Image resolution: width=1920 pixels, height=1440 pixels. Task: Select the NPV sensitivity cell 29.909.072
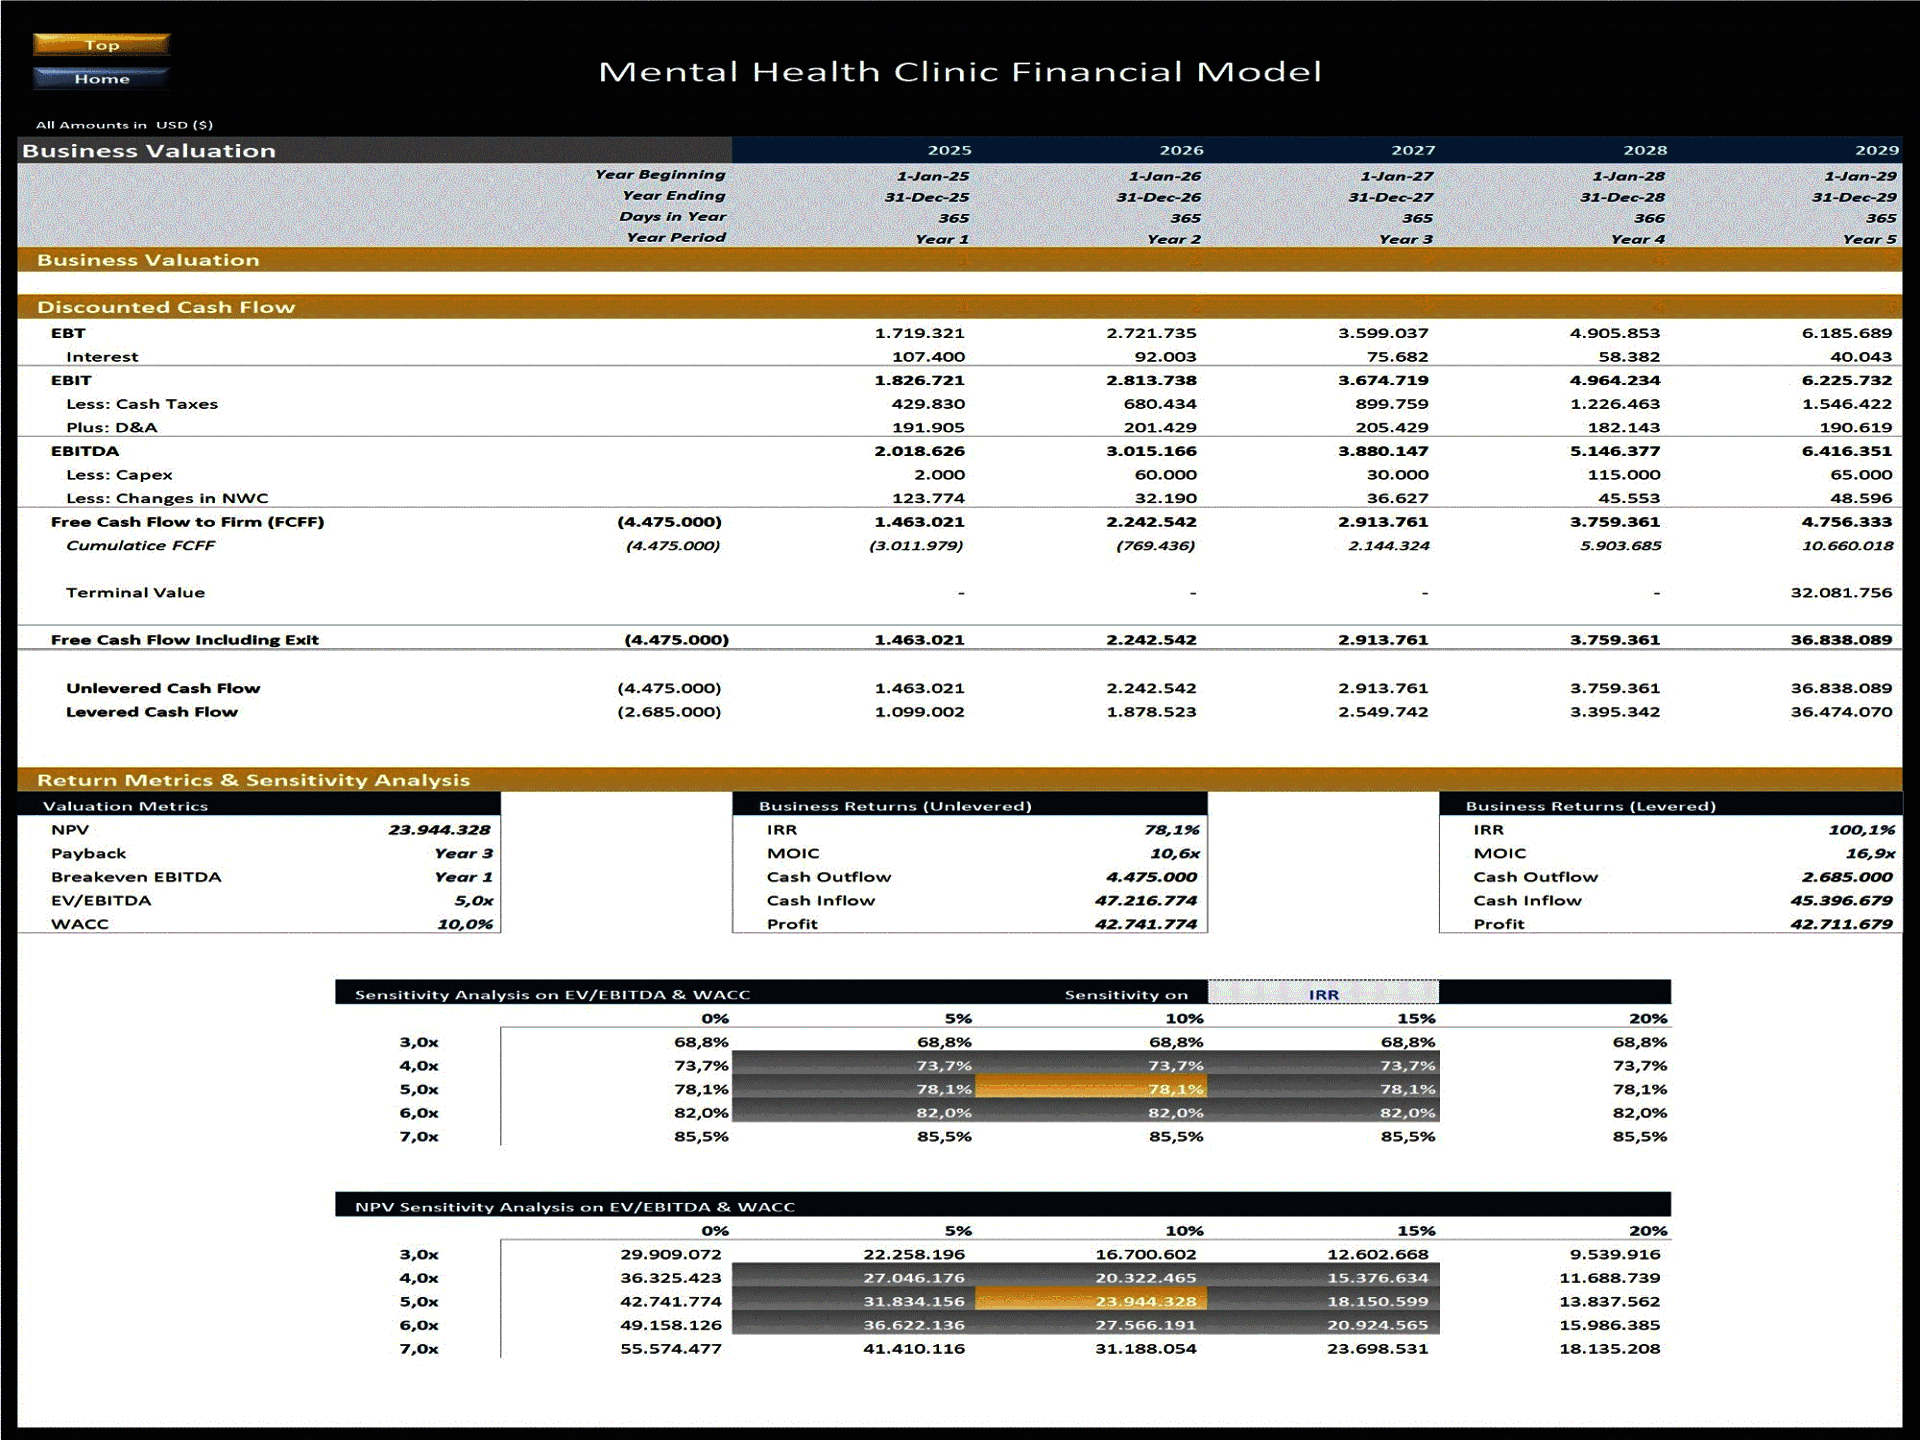coord(670,1254)
